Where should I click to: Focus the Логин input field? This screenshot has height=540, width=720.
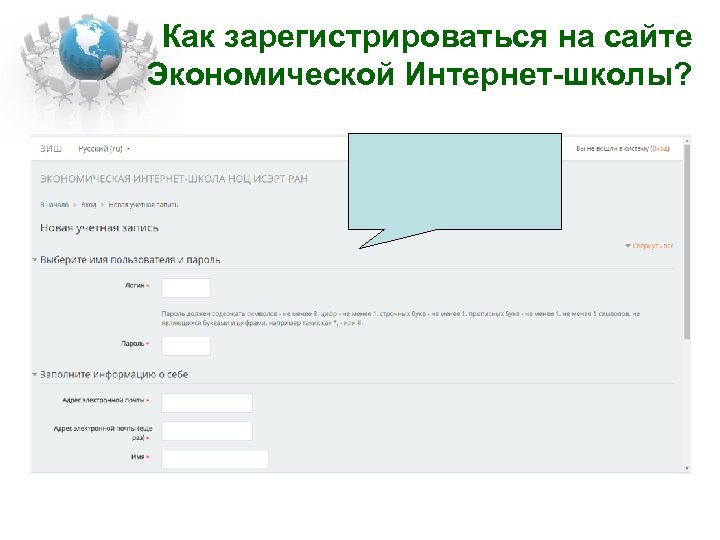coord(186,288)
